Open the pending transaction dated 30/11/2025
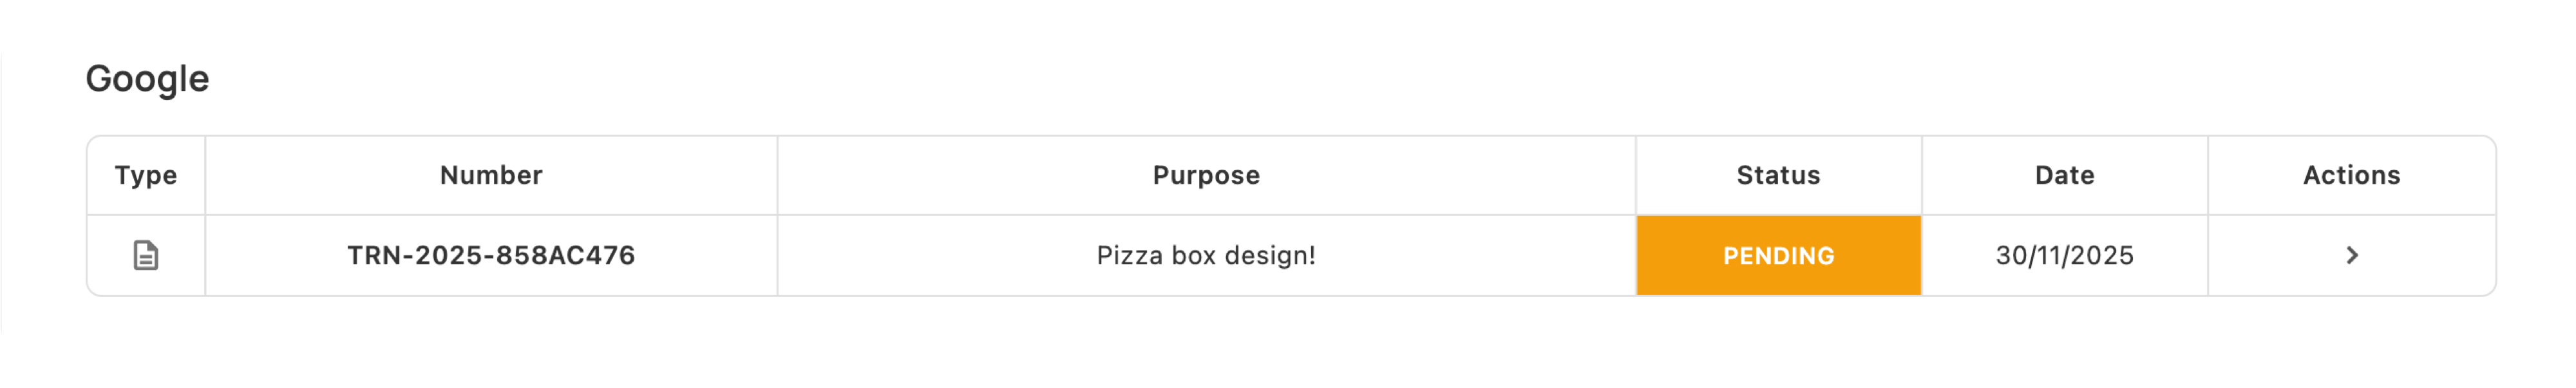The width and height of the screenshot is (2576, 388). coord(2351,255)
